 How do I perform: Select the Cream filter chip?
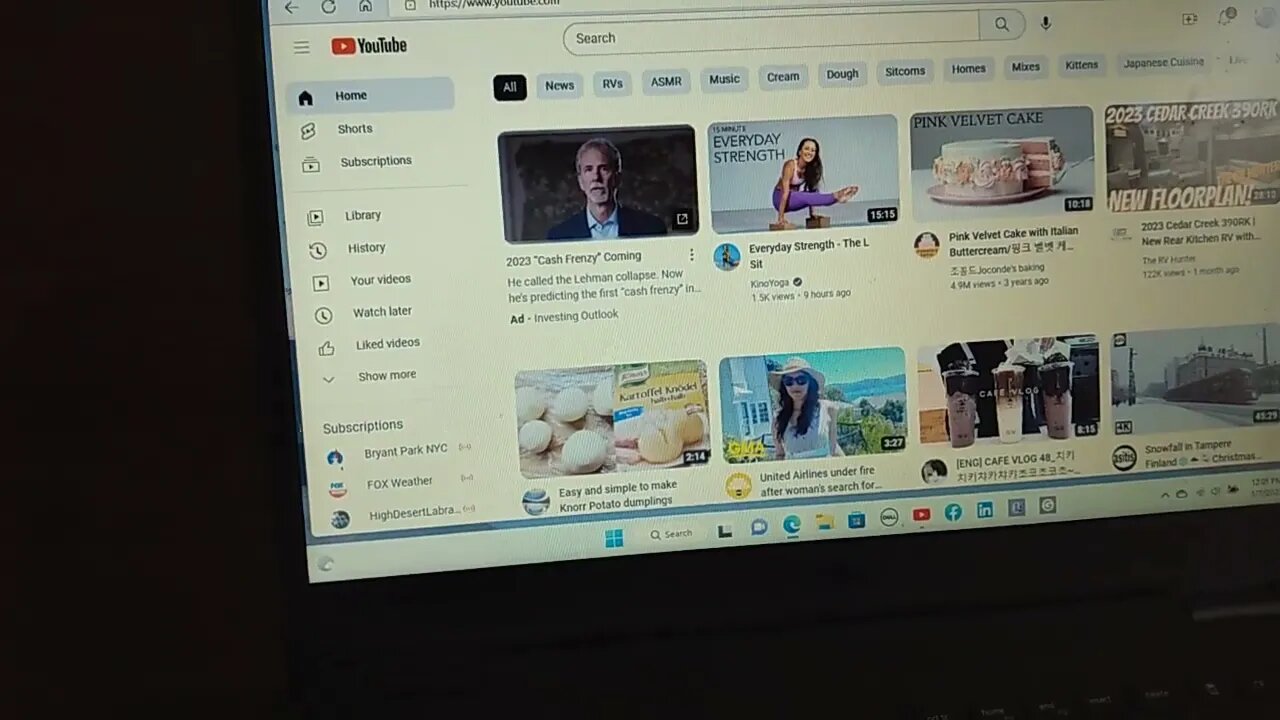pyautogui.click(x=783, y=76)
